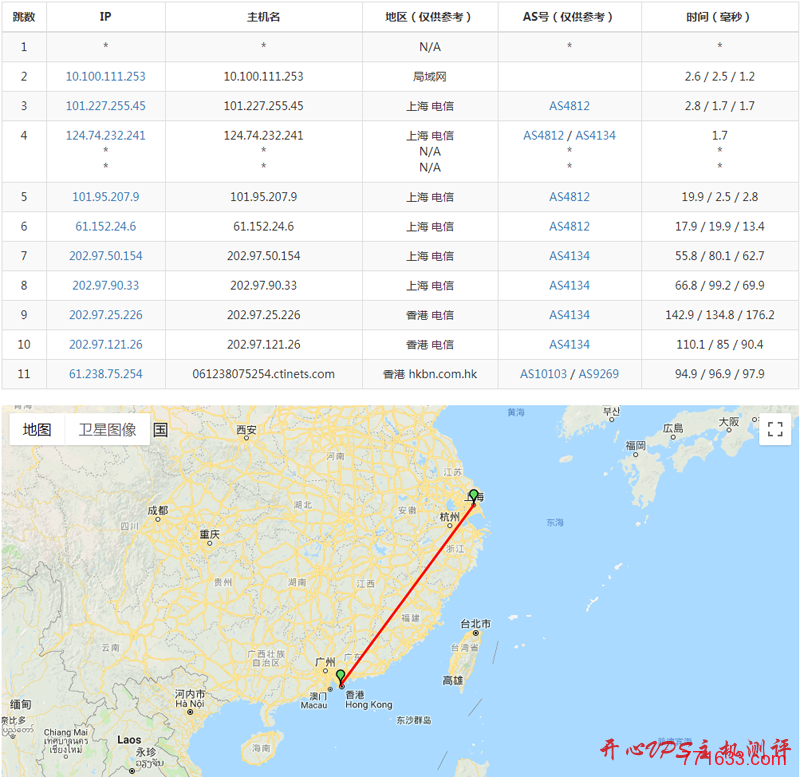Viewport: 800px width, 777px height.
Task: Open AS4812 link in hop 4 row
Action: 543,136
